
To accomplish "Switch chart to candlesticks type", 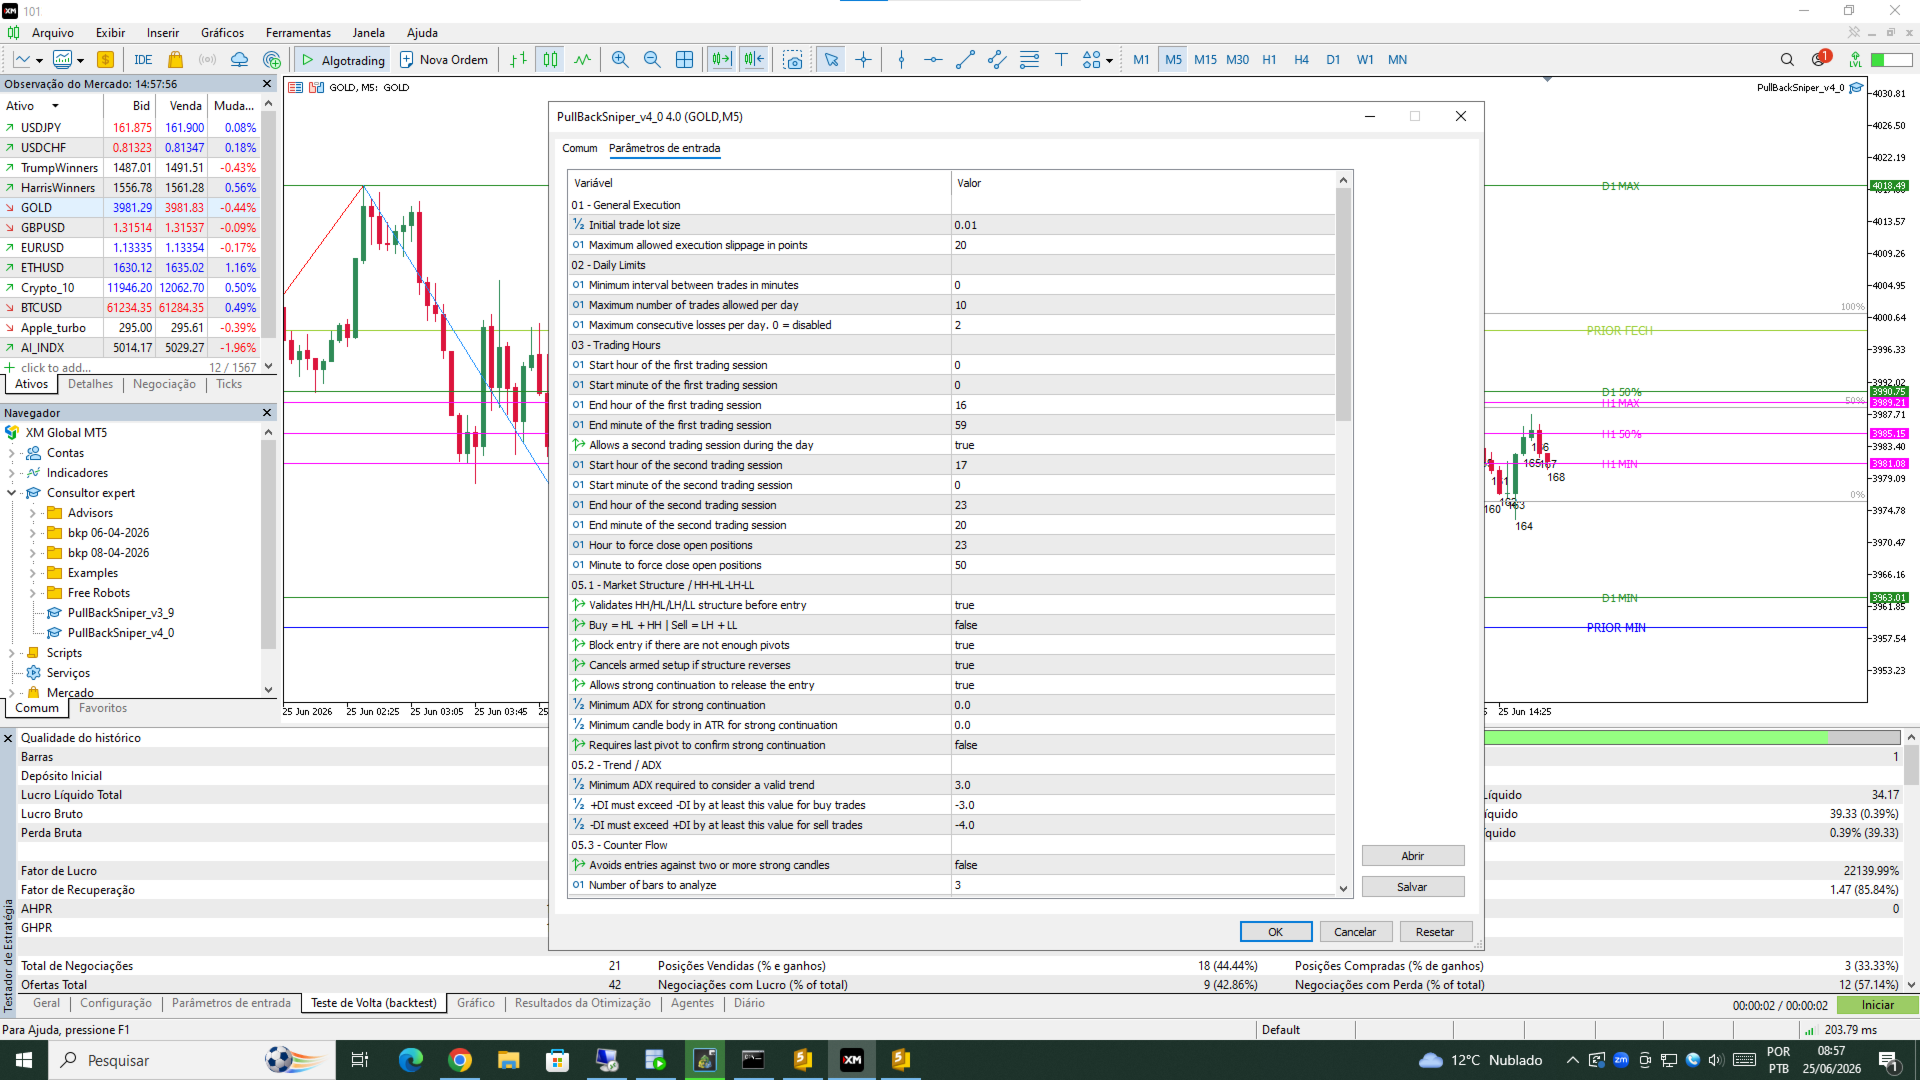I will (550, 60).
